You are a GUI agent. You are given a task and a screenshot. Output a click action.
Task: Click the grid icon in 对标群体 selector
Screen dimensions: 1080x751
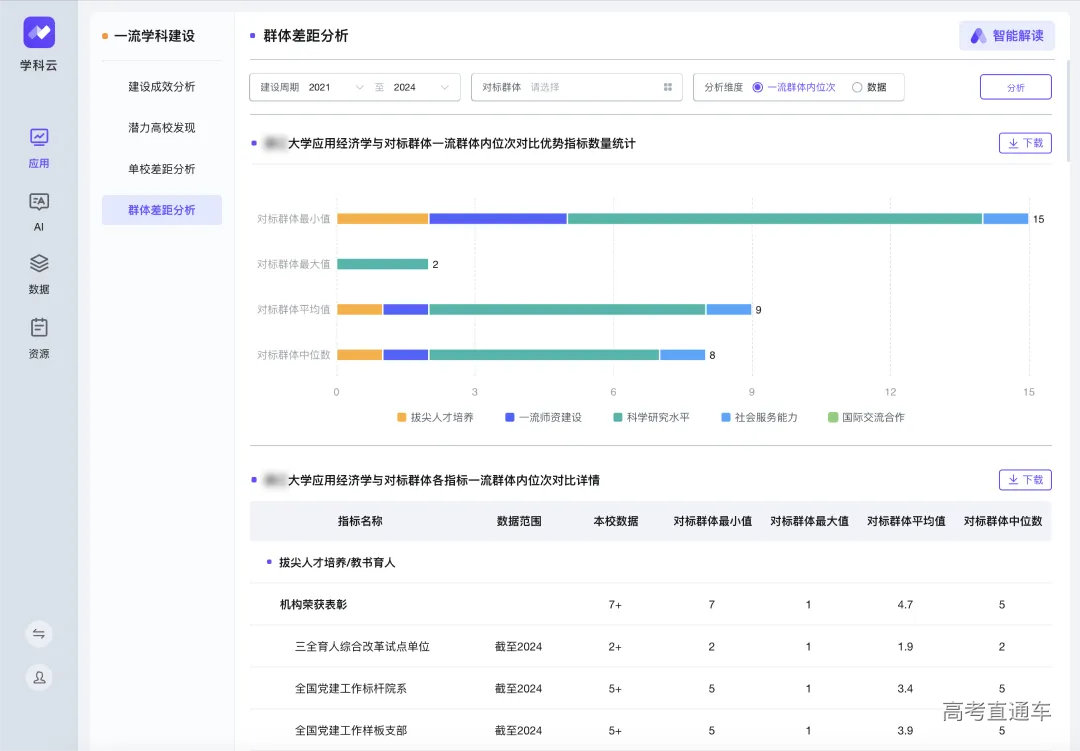click(667, 88)
